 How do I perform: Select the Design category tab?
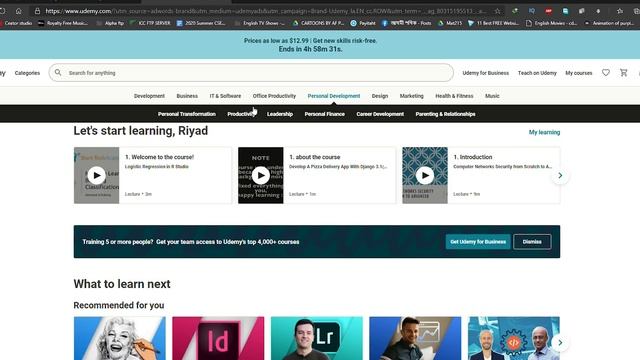coord(380,96)
